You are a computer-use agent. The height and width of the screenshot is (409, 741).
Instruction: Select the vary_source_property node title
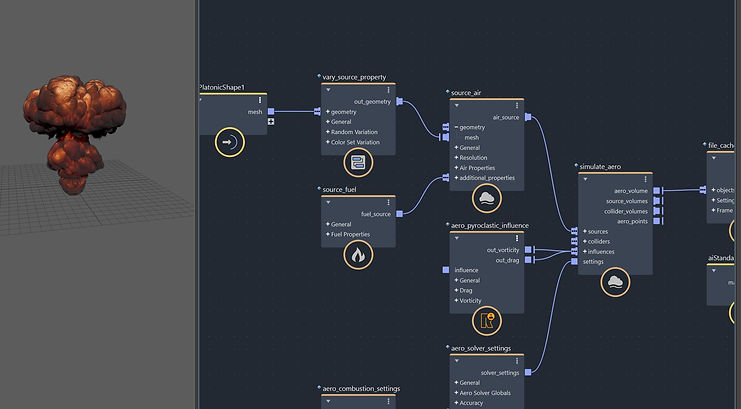tap(354, 77)
